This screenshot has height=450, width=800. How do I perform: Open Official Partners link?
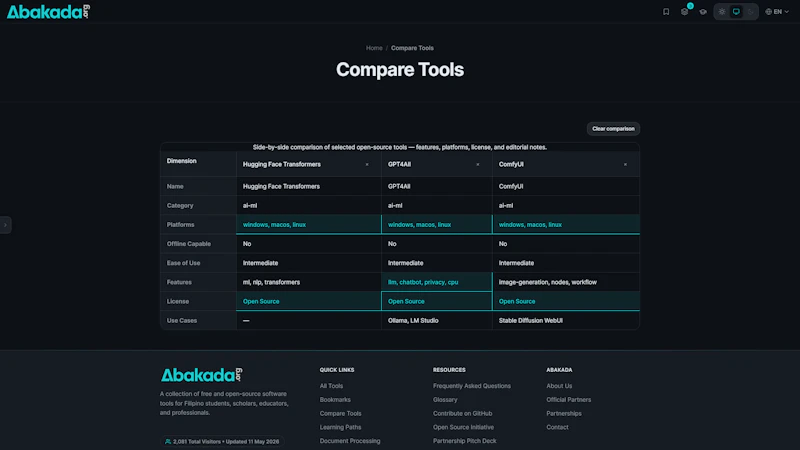(x=568, y=400)
